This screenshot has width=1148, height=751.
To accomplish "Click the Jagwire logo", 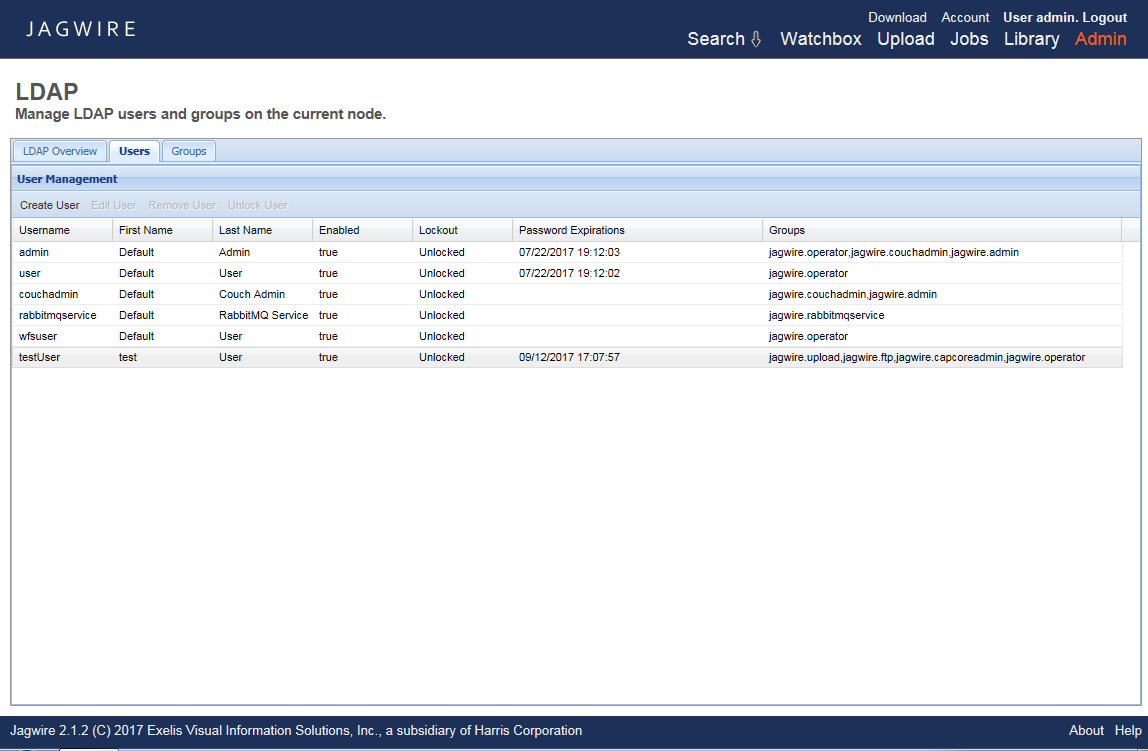I will tap(81, 29).
